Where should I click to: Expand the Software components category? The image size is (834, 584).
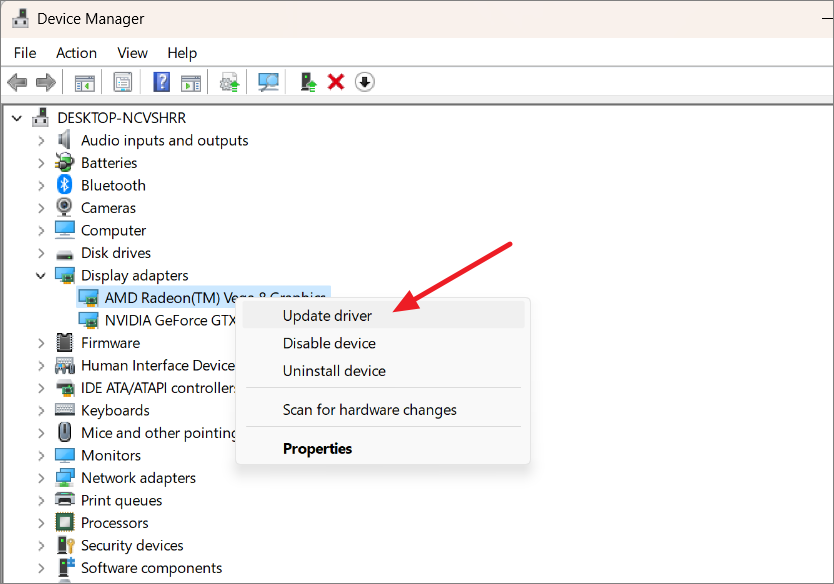point(41,568)
